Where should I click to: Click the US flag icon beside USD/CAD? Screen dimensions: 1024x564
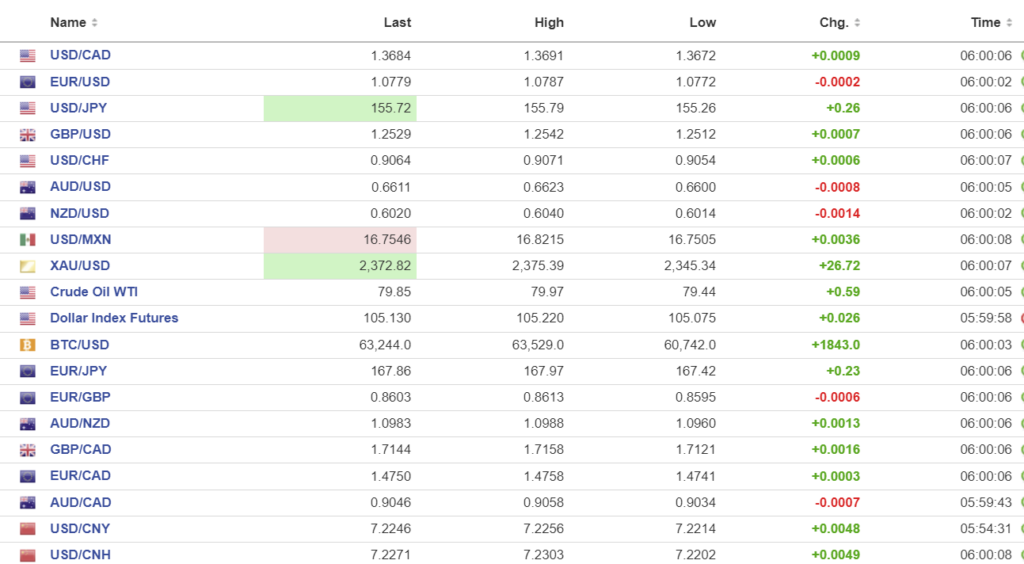click(28, 56)
